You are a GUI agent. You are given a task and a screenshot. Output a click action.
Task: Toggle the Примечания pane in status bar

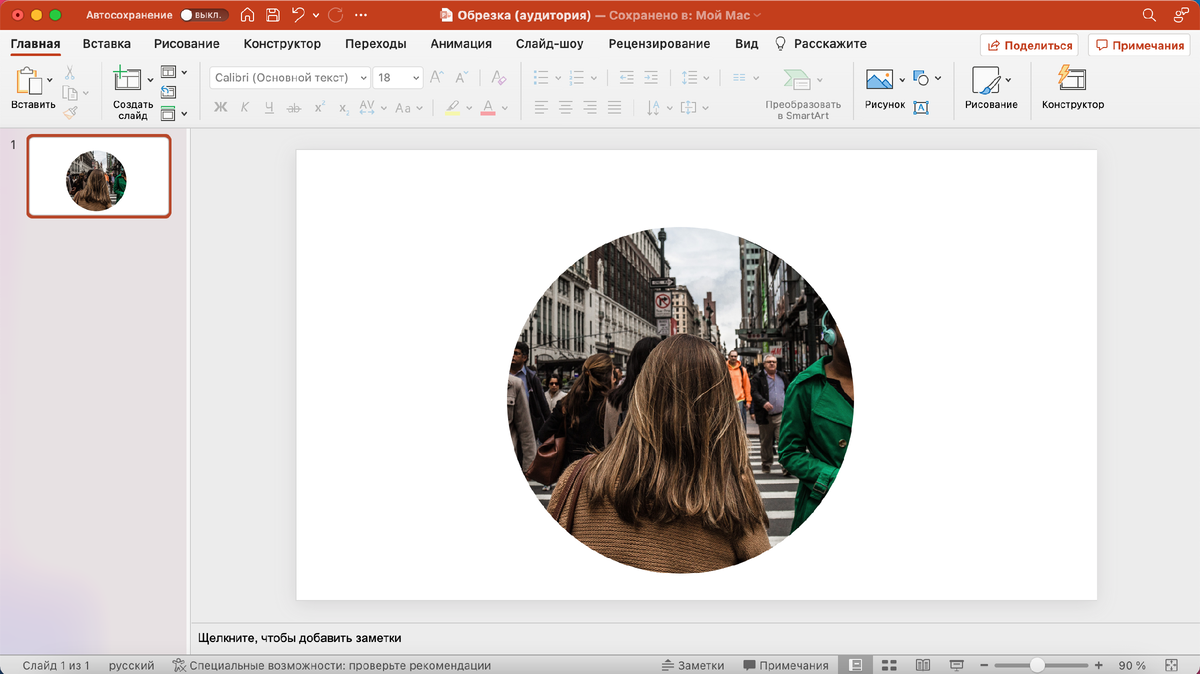click(786, 665)
